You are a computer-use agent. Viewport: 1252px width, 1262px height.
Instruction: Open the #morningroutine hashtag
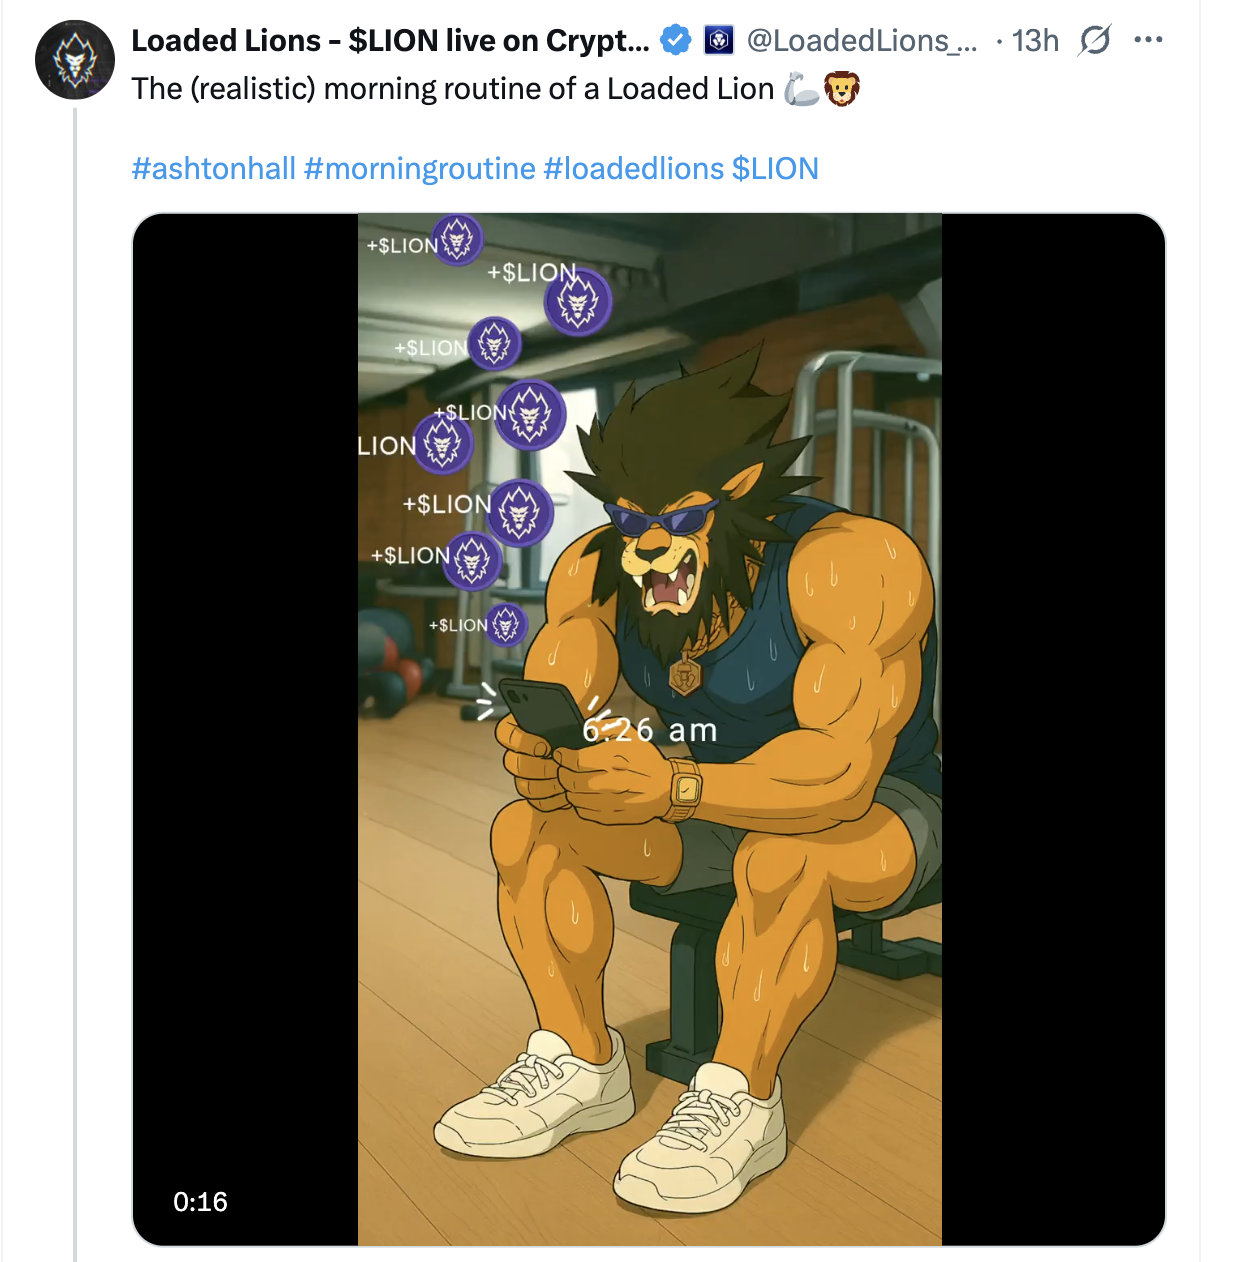coord(420,168)
